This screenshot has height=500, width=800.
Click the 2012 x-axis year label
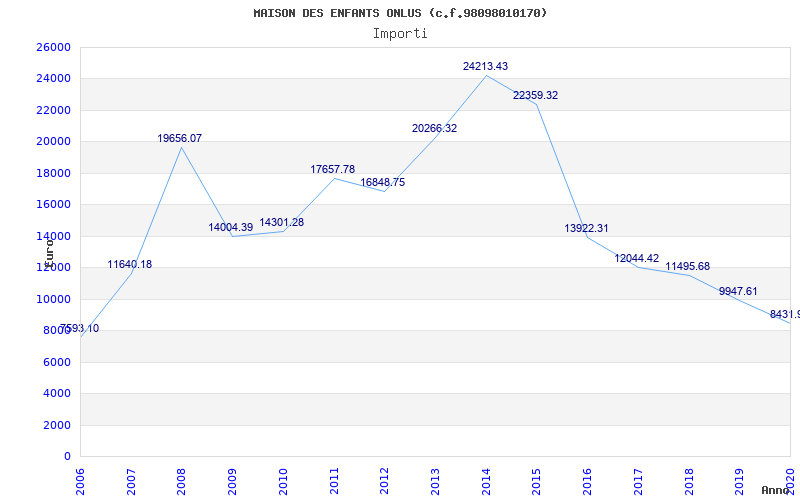[x=384, y=481]
